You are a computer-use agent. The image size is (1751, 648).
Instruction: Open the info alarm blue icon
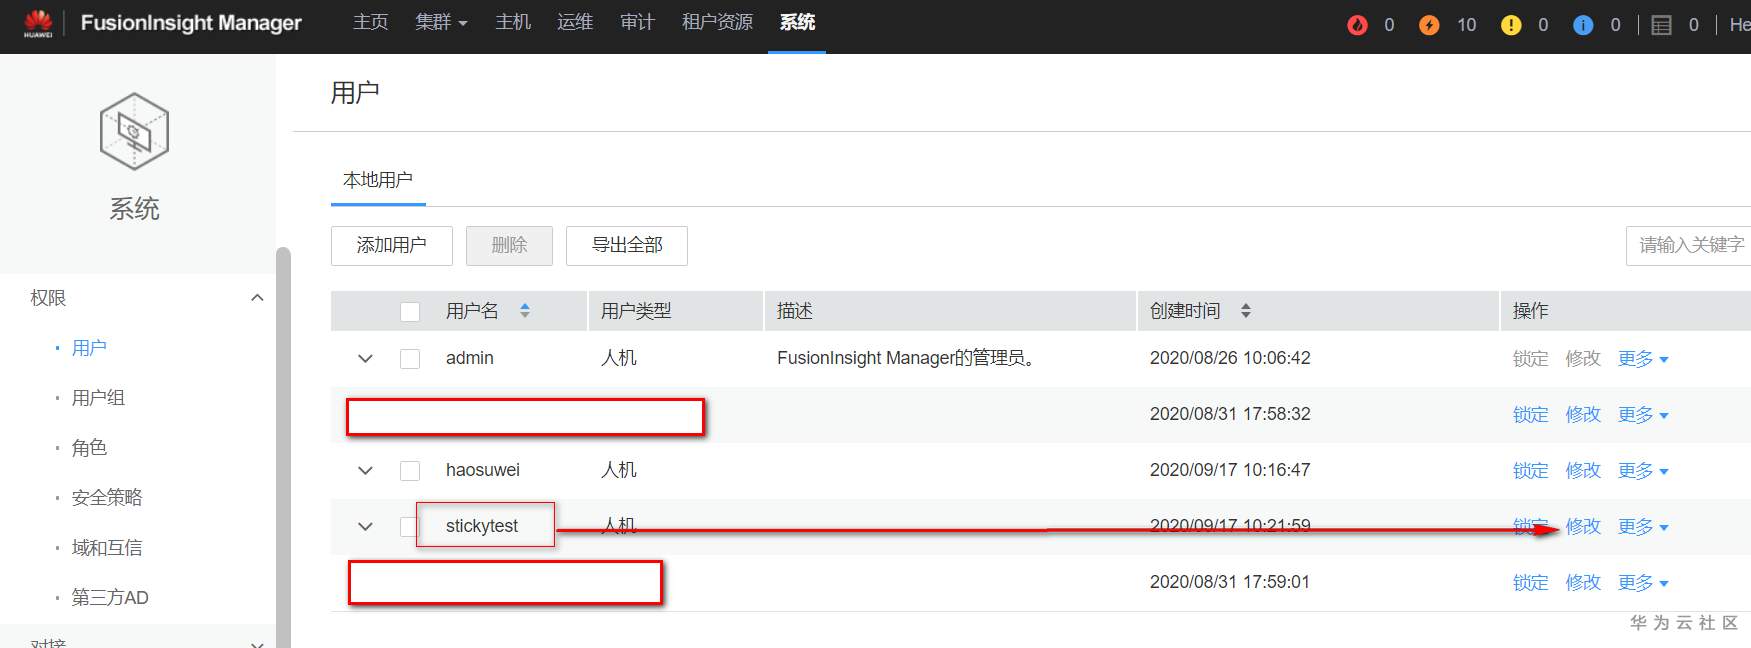pyautogui.click(x=1583, y=25)
